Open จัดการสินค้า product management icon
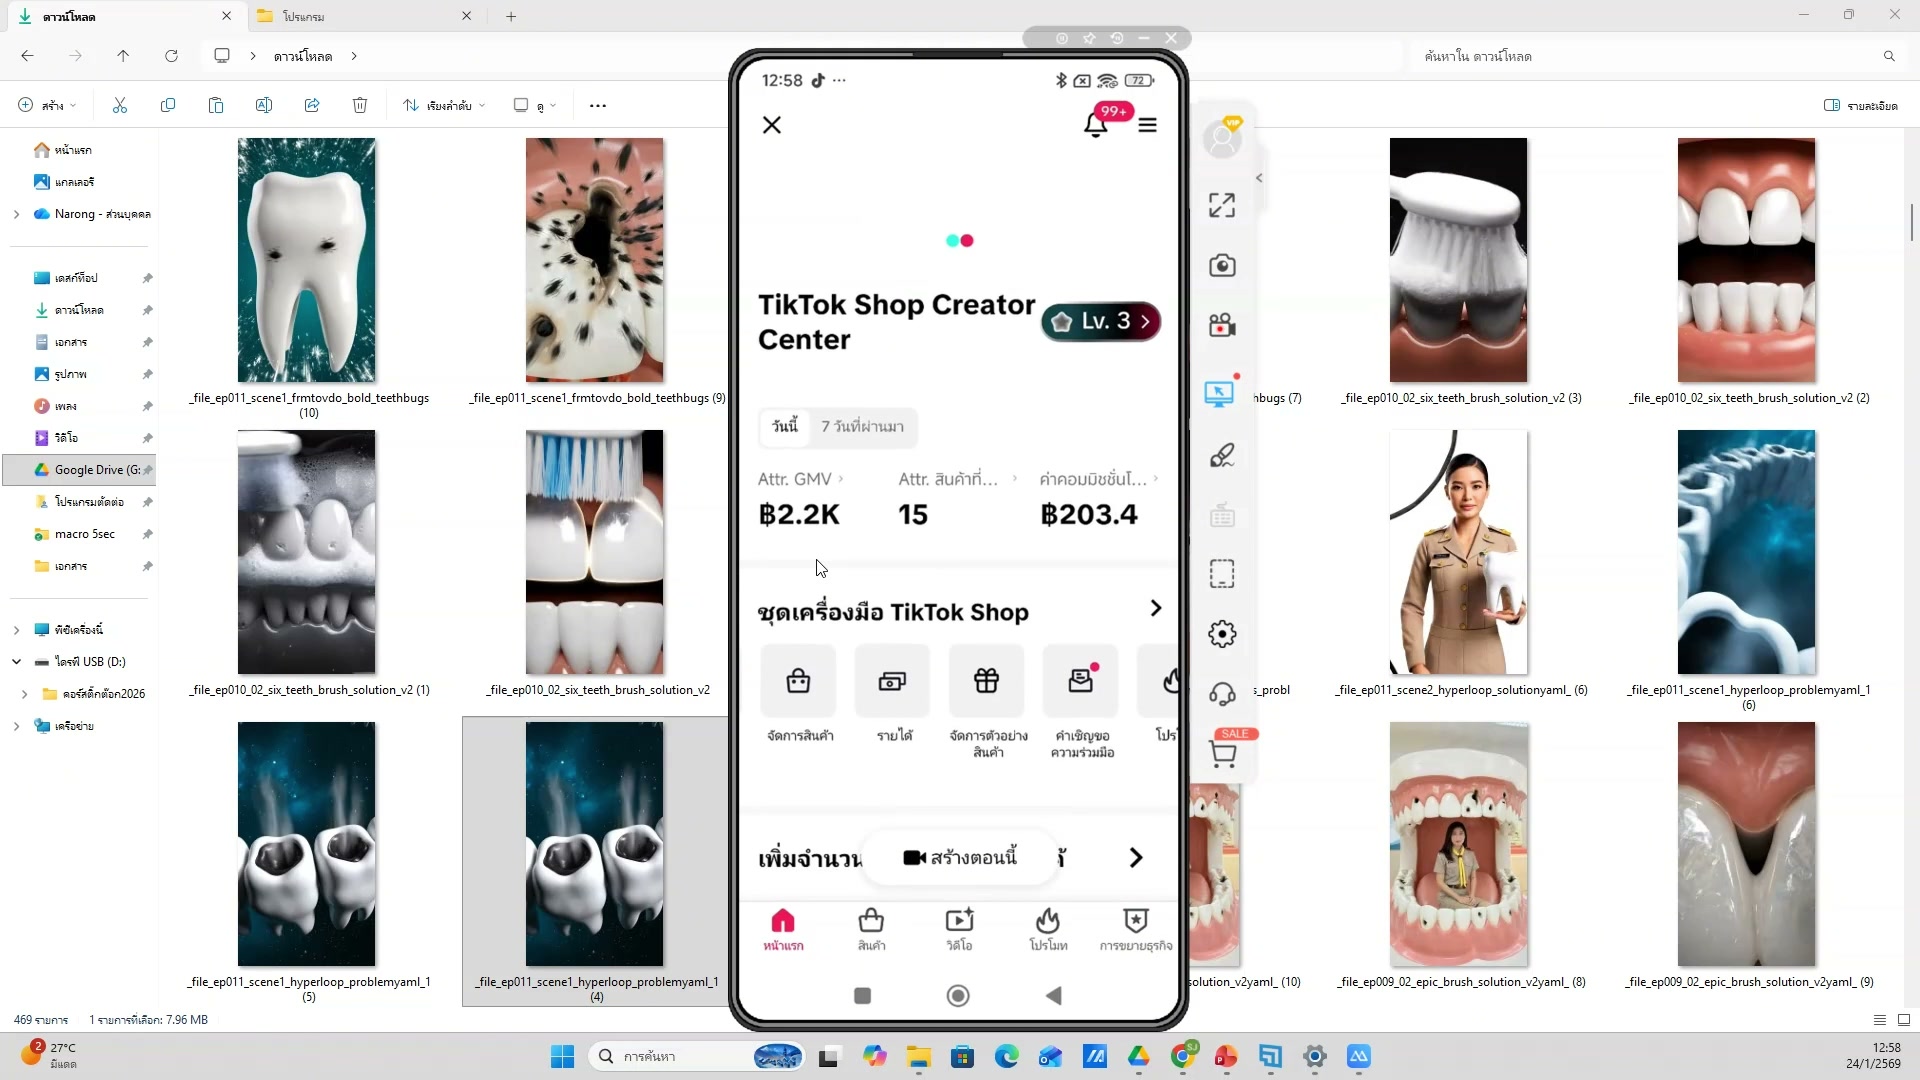 pyautogui.click(x=798, y=682)
